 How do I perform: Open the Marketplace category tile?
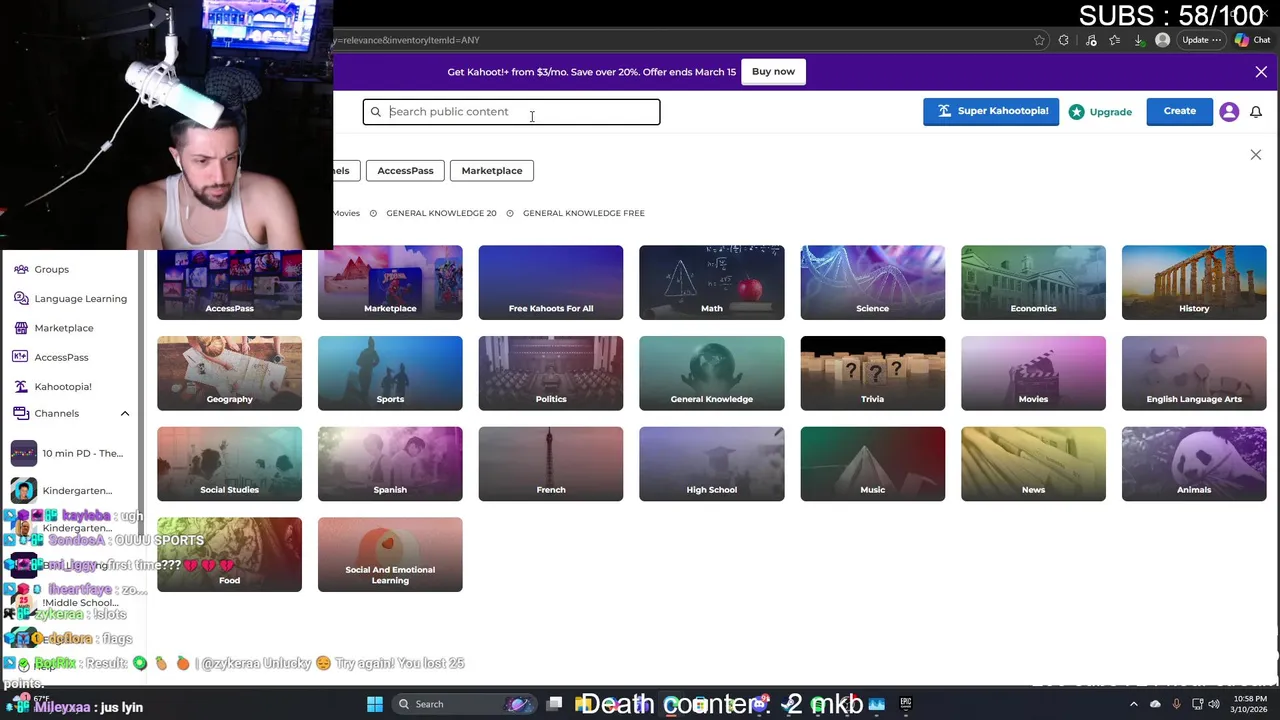(390, 283)
